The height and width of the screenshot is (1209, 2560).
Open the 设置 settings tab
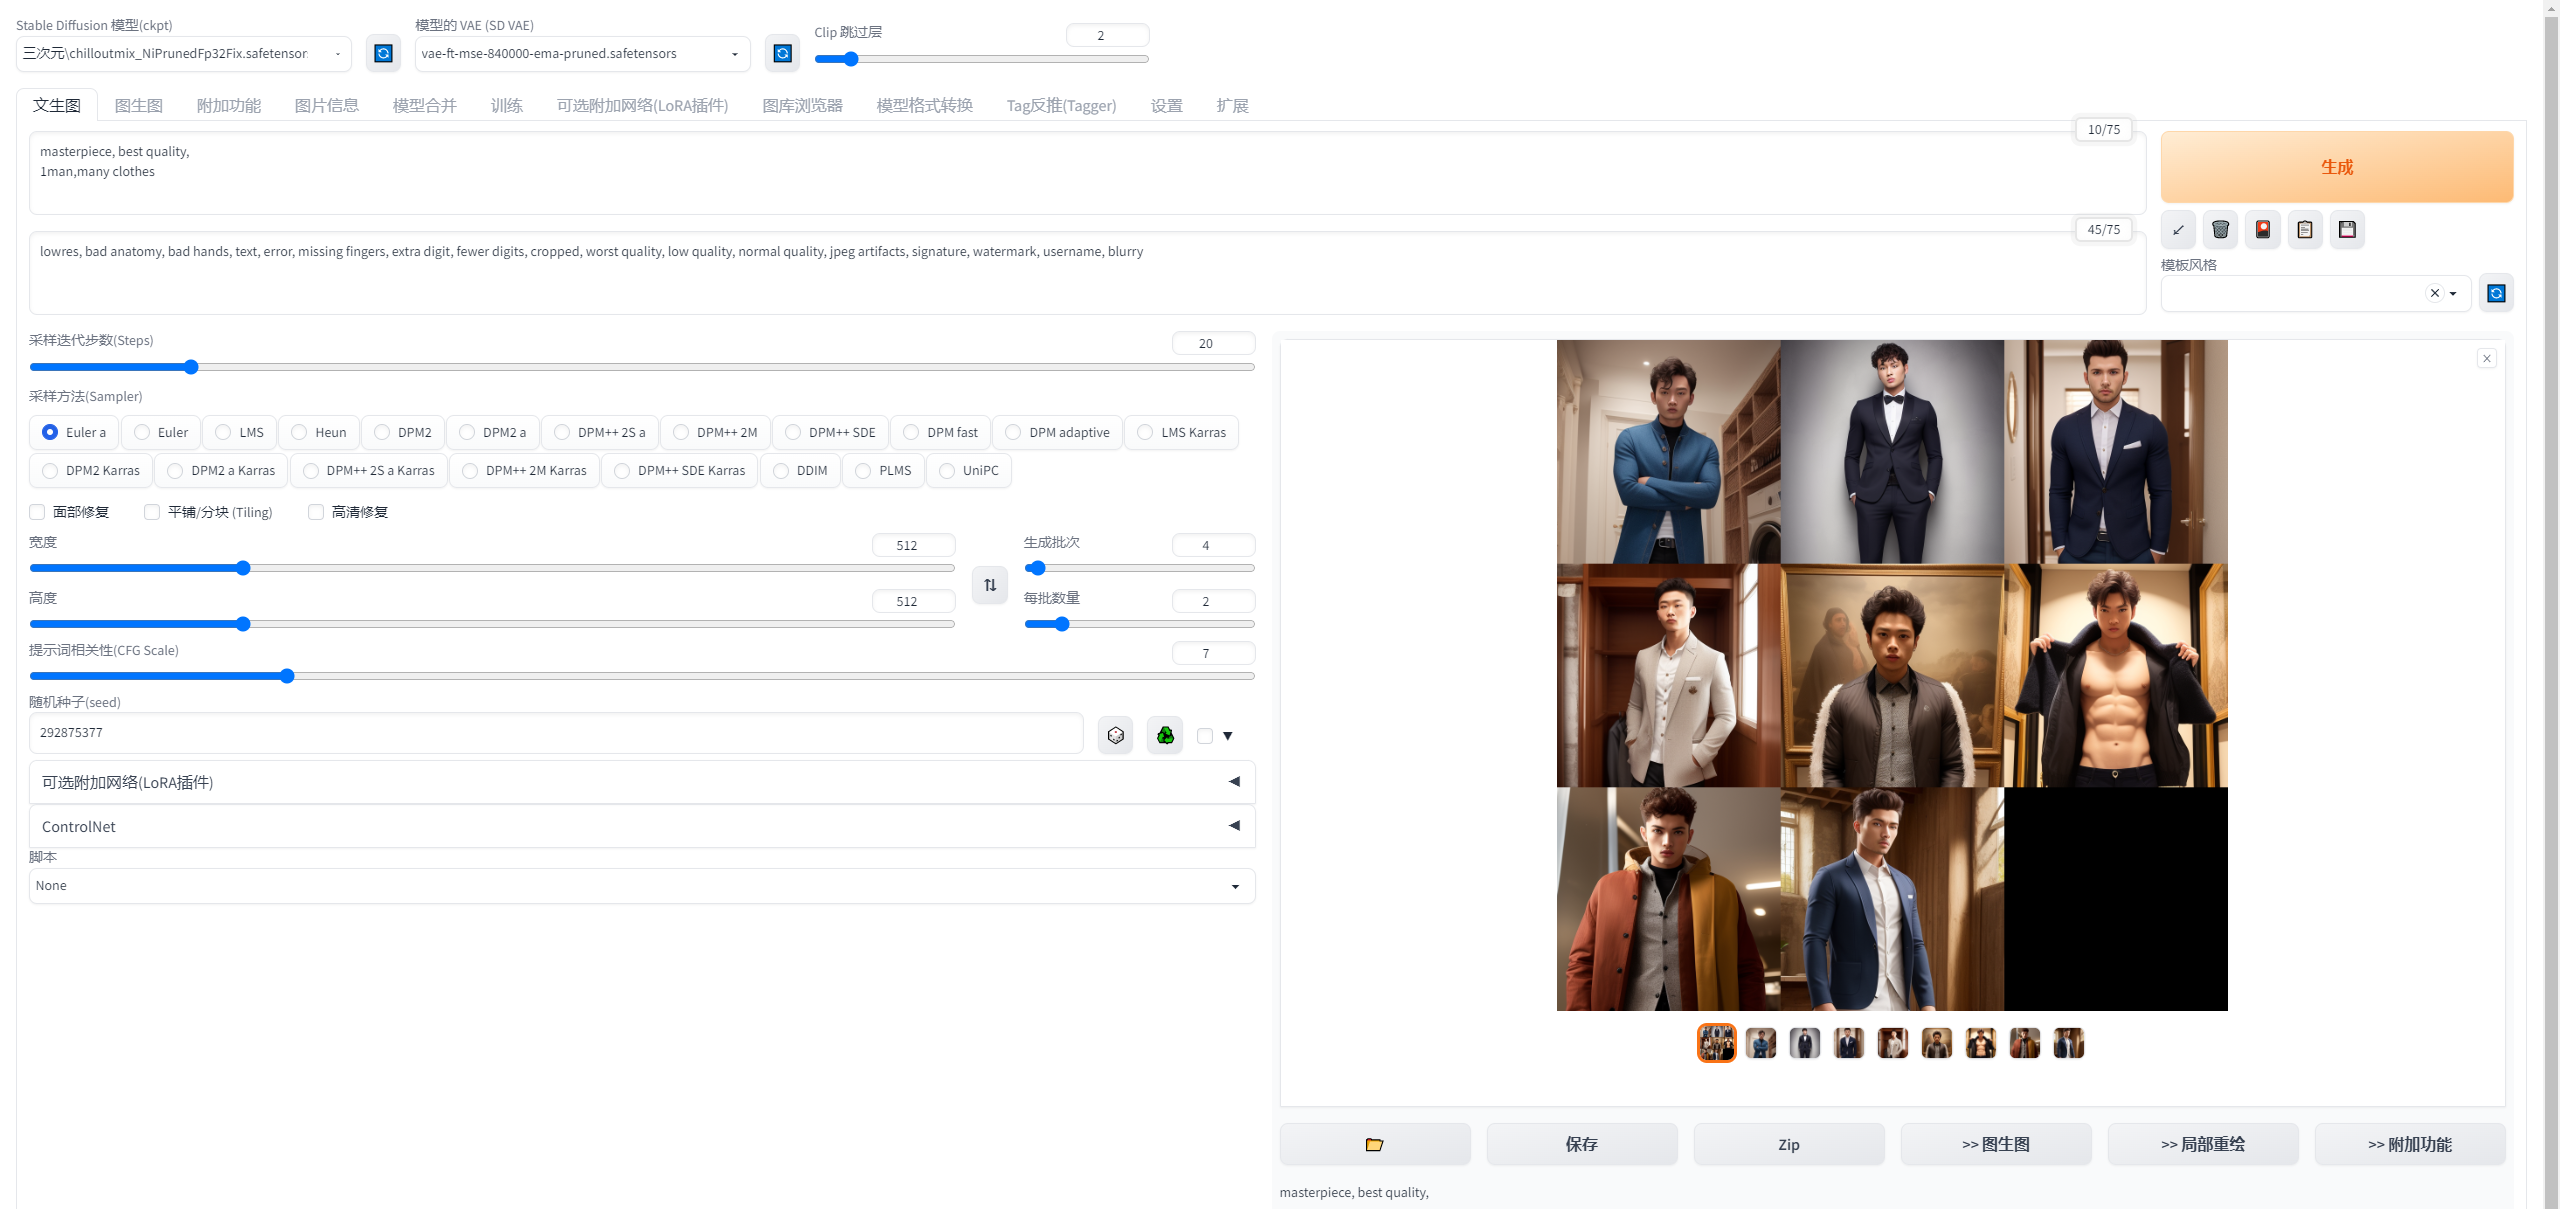coord(1167,105)
